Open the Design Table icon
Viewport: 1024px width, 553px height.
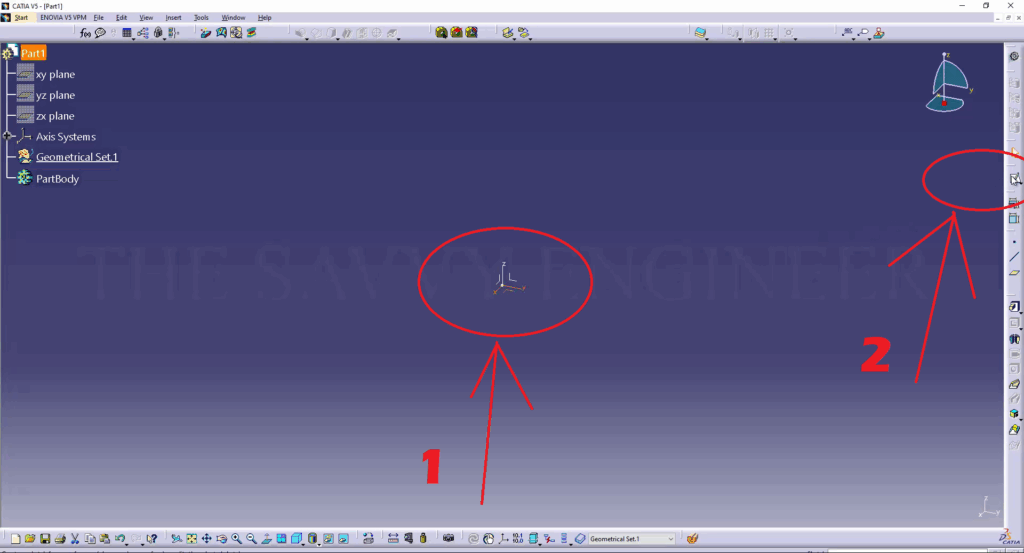point(127,33)
